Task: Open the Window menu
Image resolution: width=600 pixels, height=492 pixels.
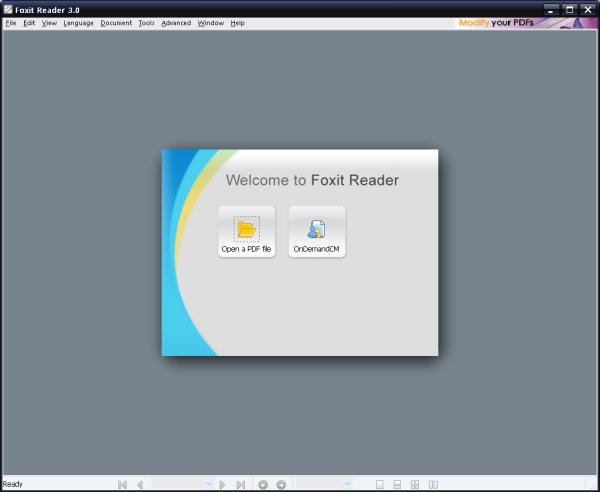Action: pos(211,23)
